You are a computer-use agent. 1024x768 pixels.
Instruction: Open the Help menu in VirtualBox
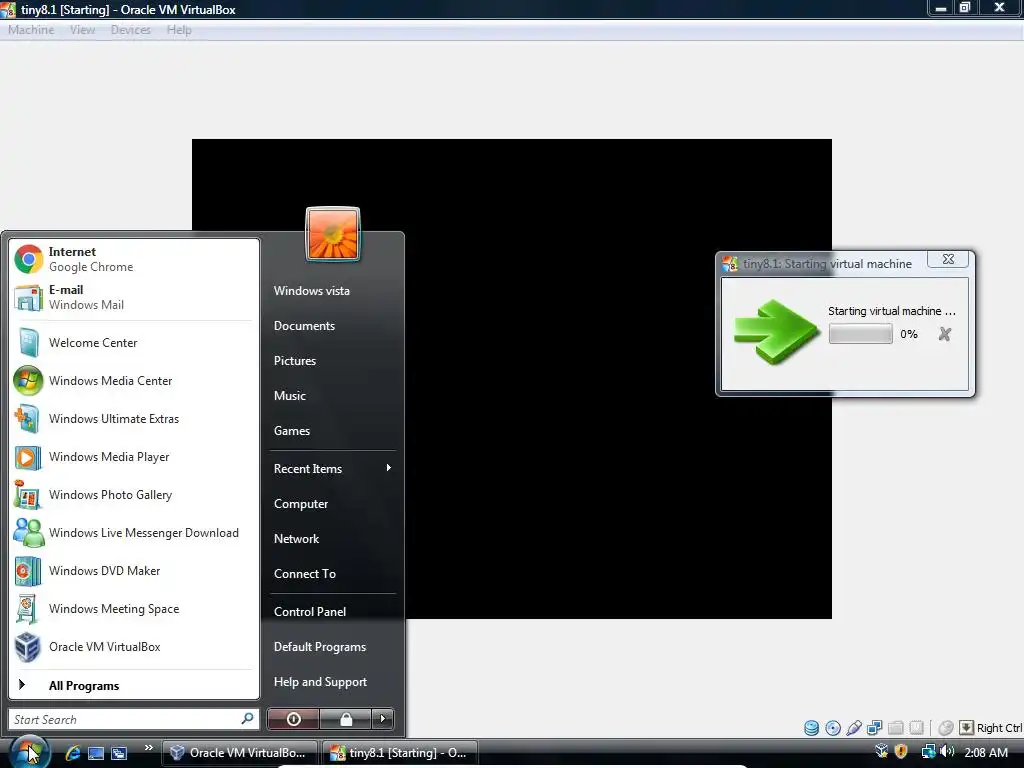179,30
